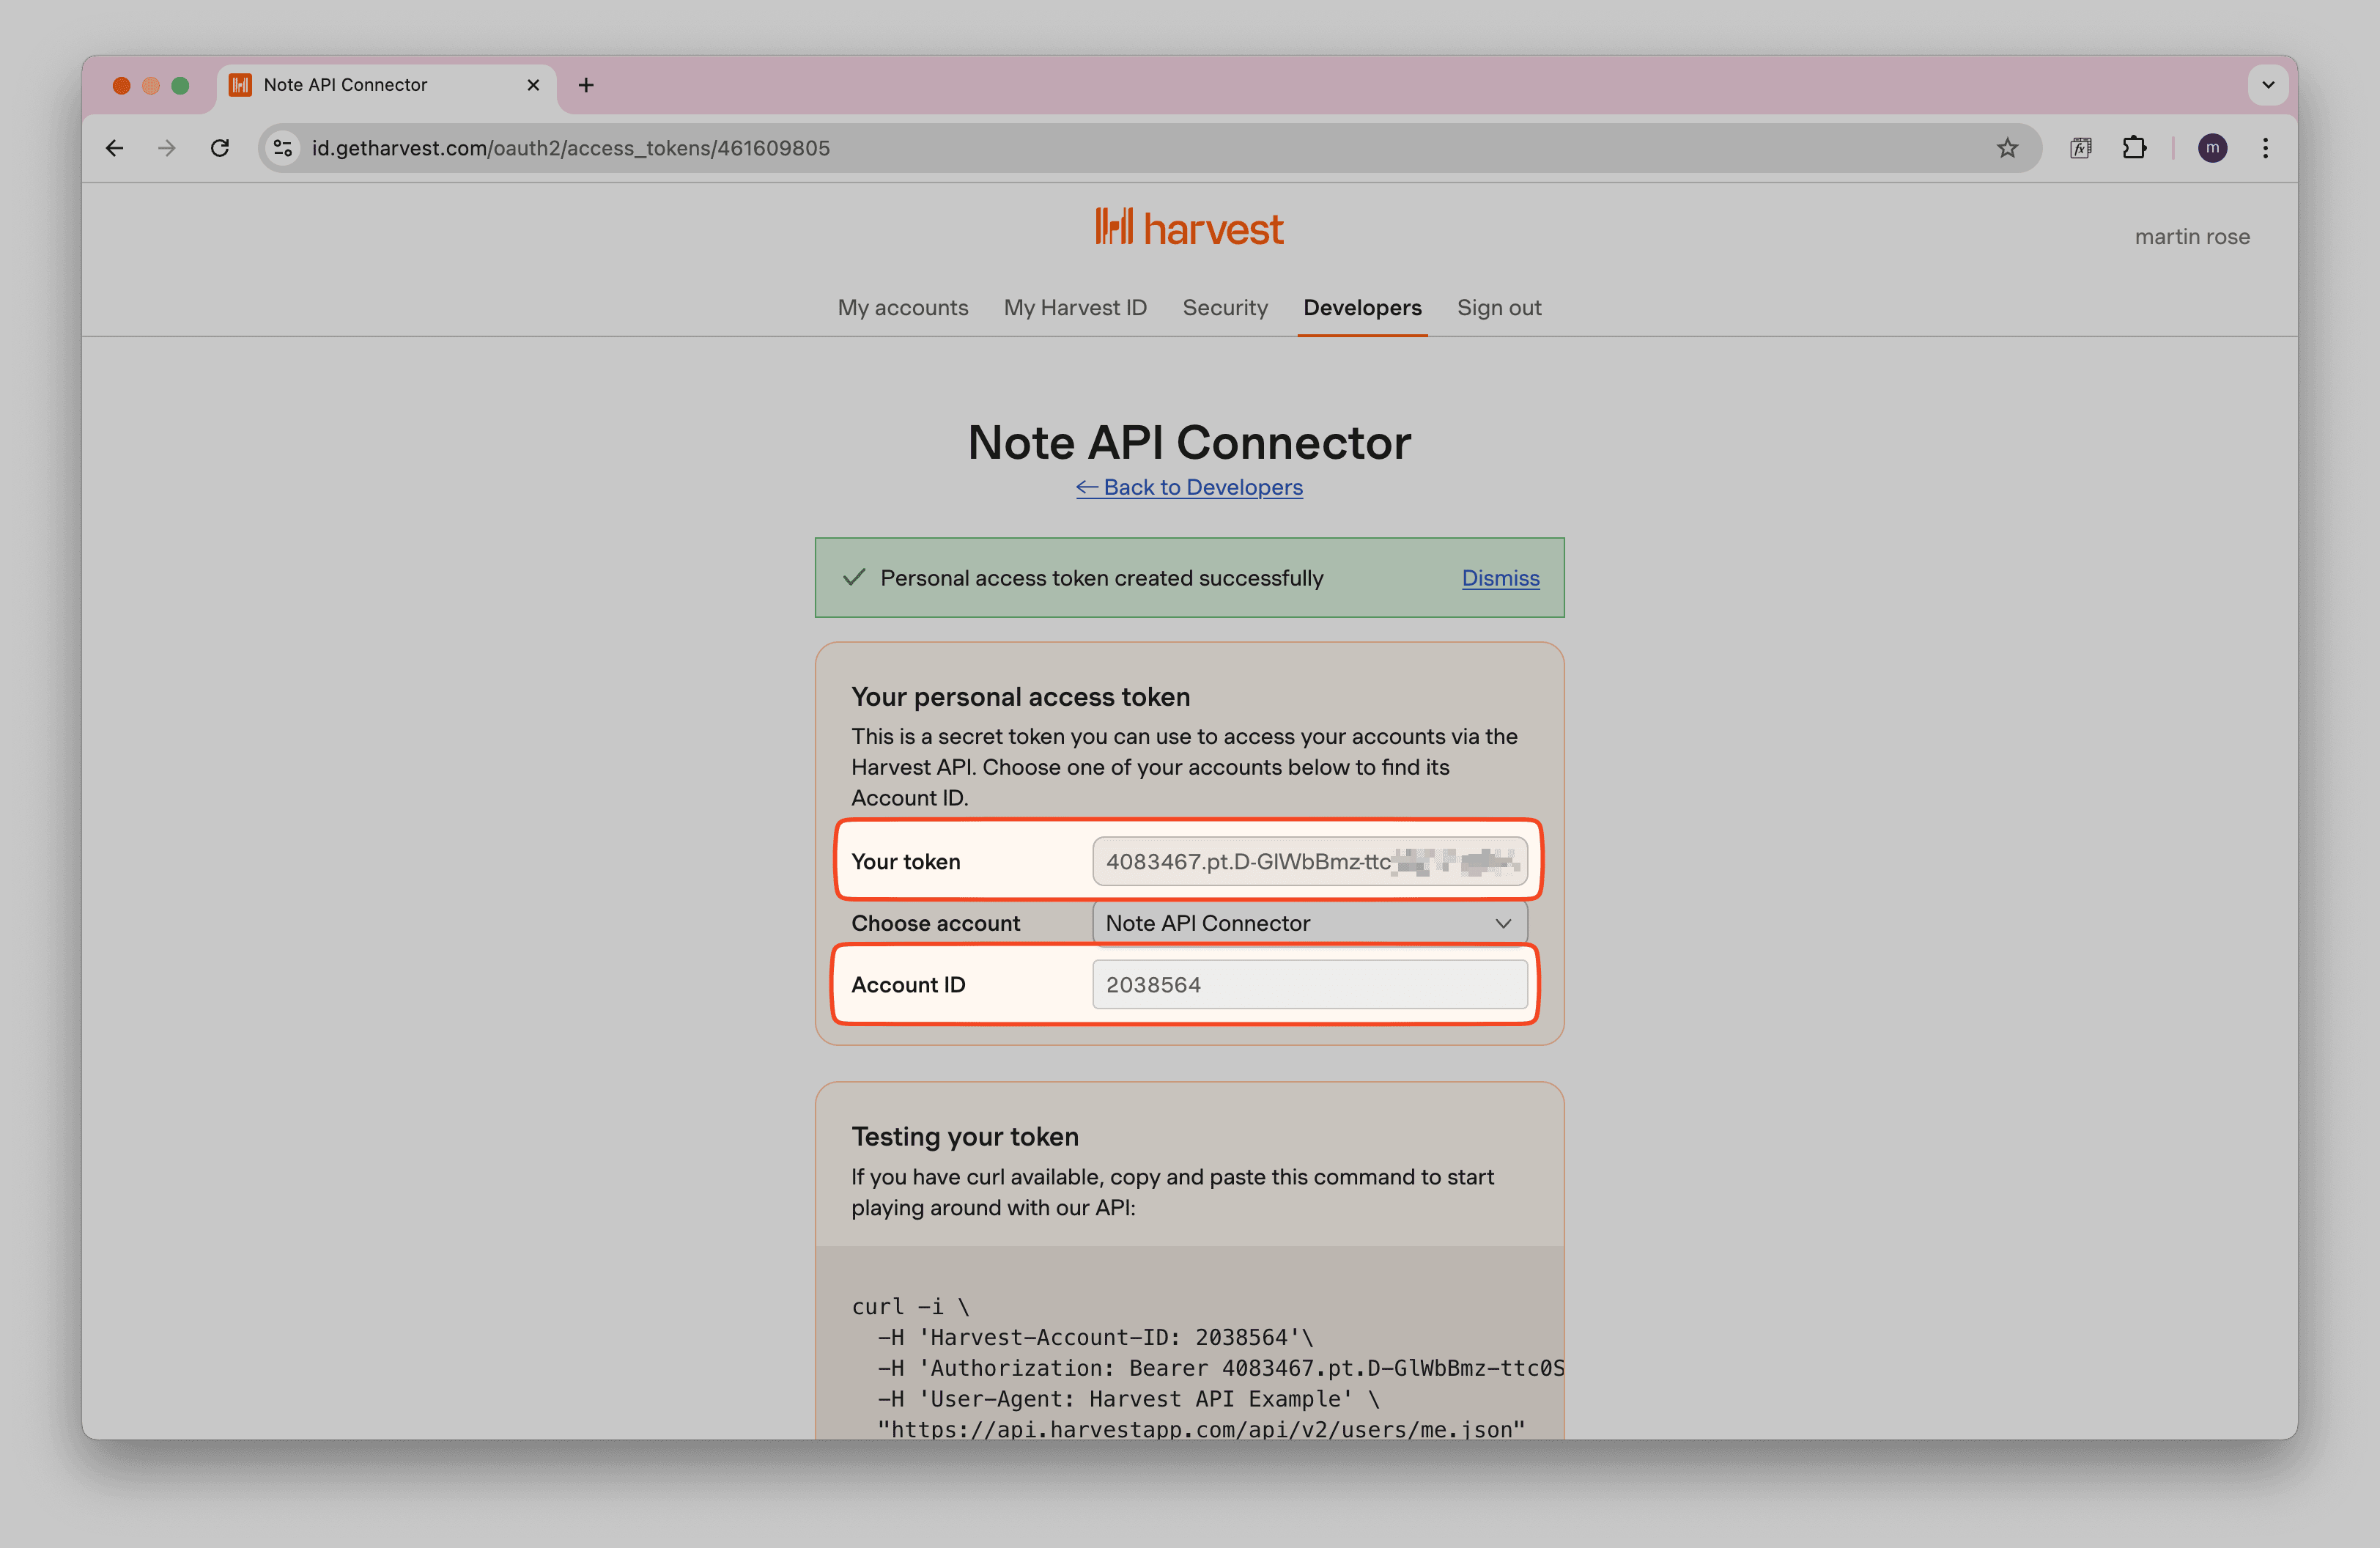The width and height of the screenshot is (2380, 1548).
Task: Click the Account ID field showing 2038564
Action: [x=1309, y=984]
